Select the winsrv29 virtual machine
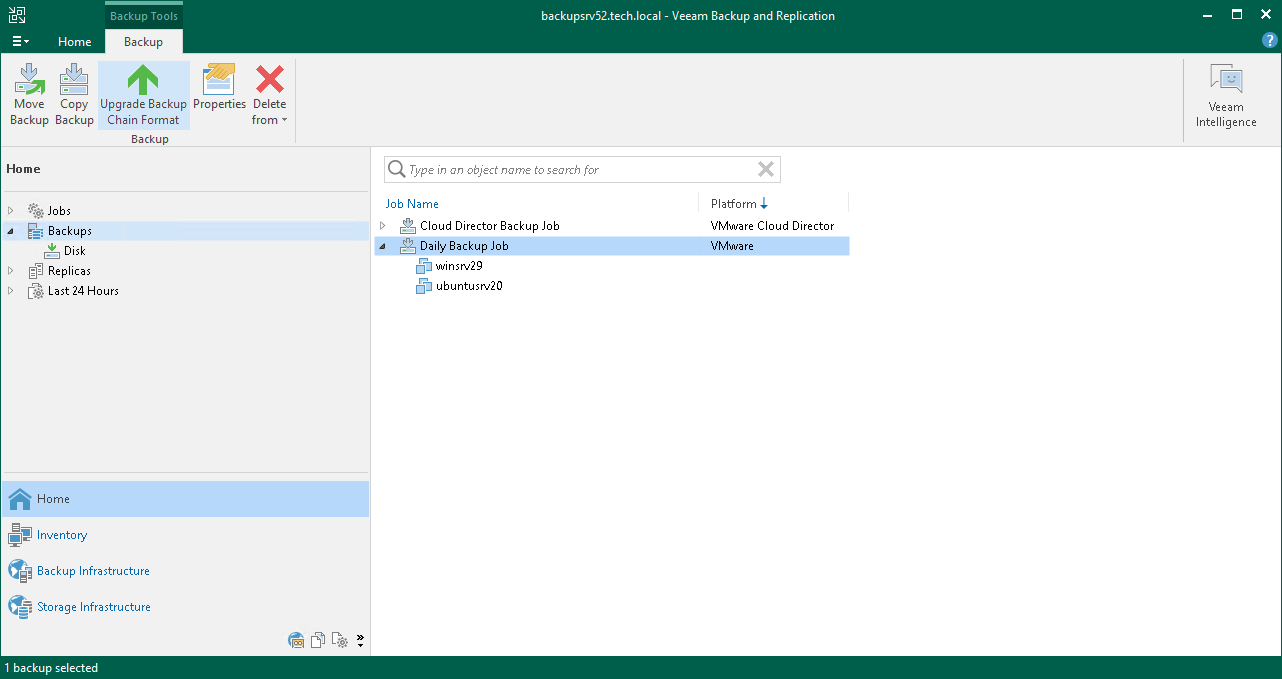1282x679 pixels. coord(457,265)
